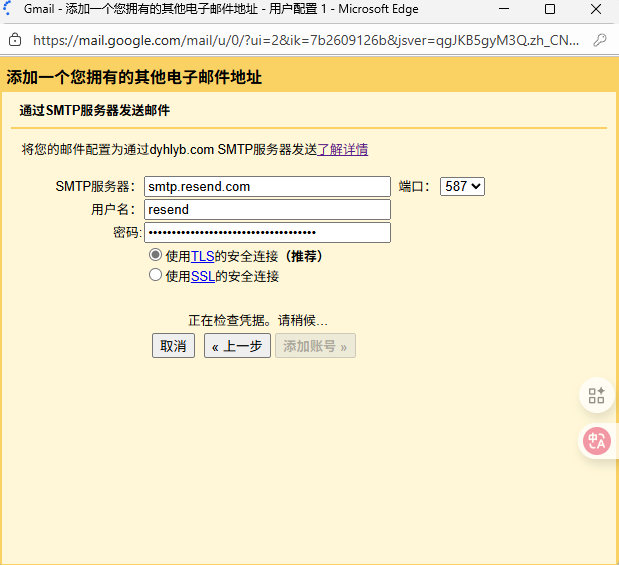Screen dimensions: 619x565
Task: Click the 通过SMTP服务器发送邮件 heading
Action: click(95, 111)
